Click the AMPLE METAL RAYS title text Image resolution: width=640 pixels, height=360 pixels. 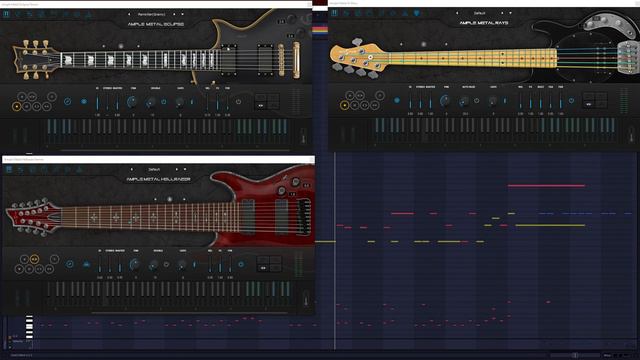pos(484,23)
